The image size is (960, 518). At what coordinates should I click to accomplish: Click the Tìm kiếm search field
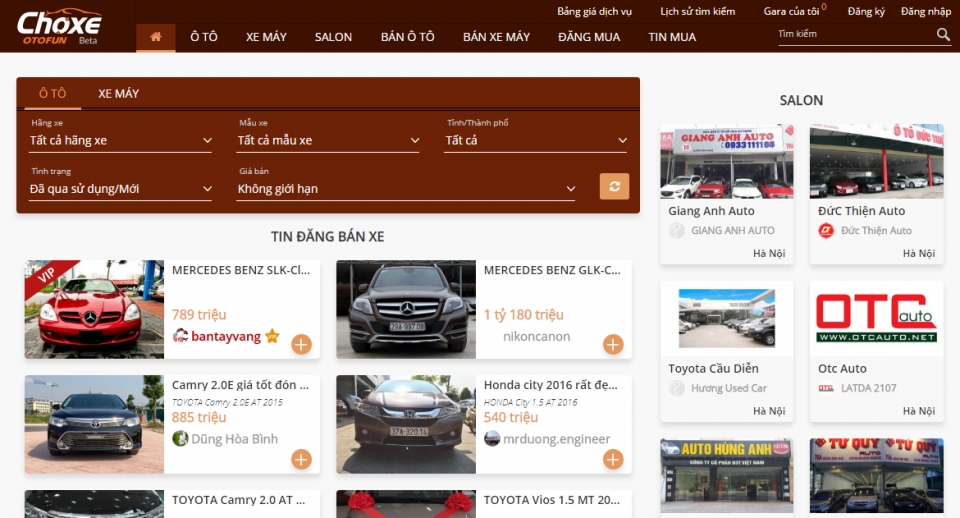coord(855,34)
